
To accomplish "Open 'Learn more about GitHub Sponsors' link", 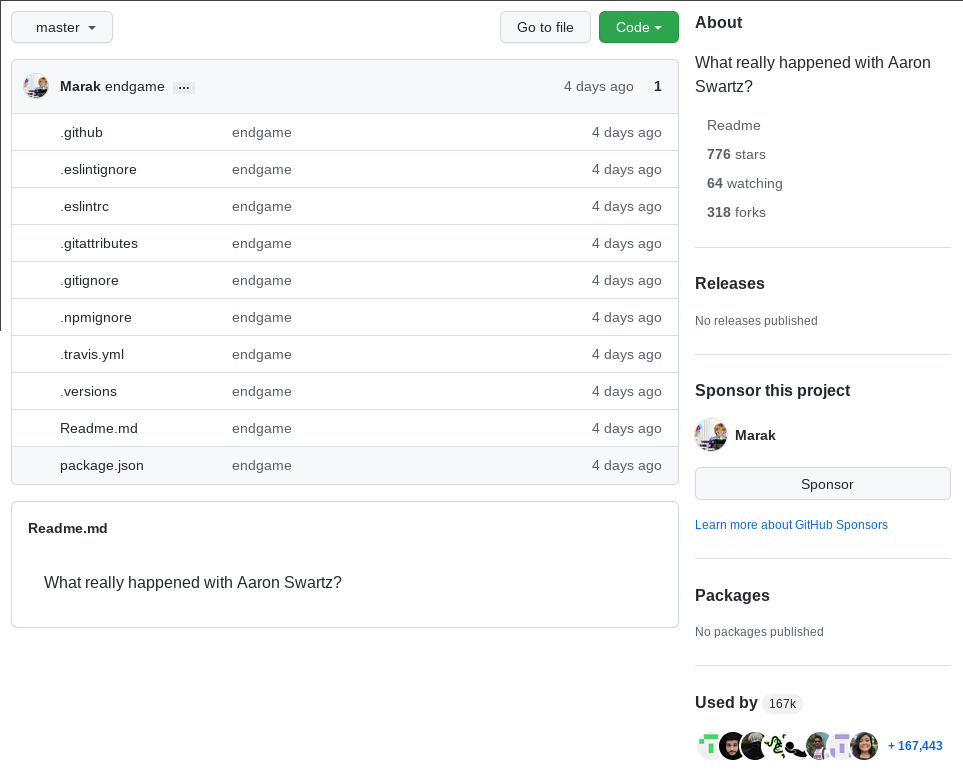I will [791, 524].
